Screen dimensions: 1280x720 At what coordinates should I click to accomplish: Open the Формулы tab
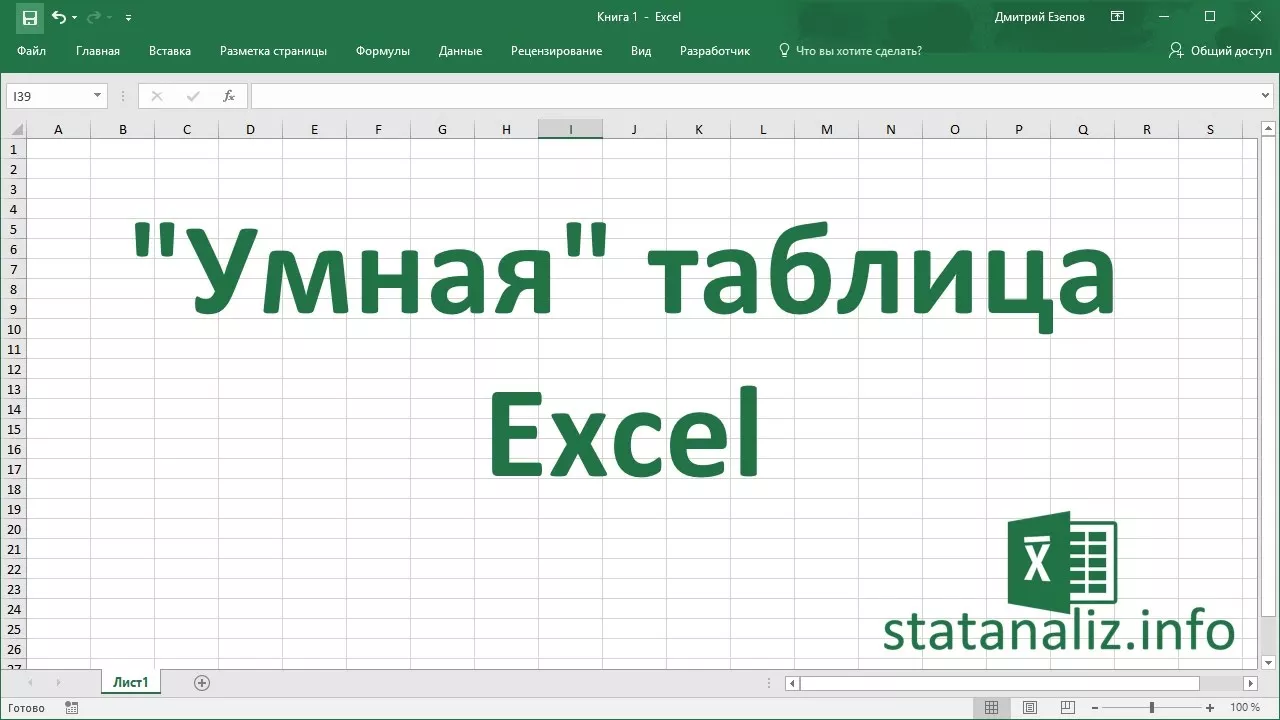click(383, 51)
